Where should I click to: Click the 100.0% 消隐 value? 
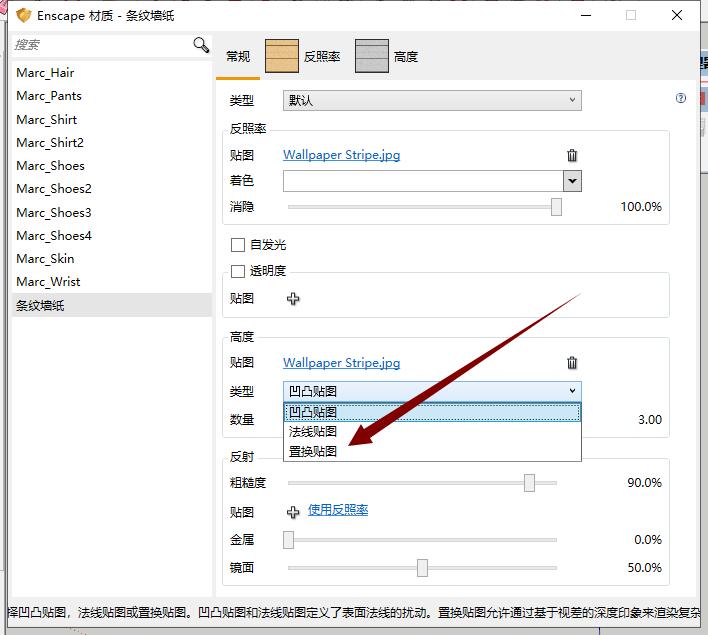(641, 207)
